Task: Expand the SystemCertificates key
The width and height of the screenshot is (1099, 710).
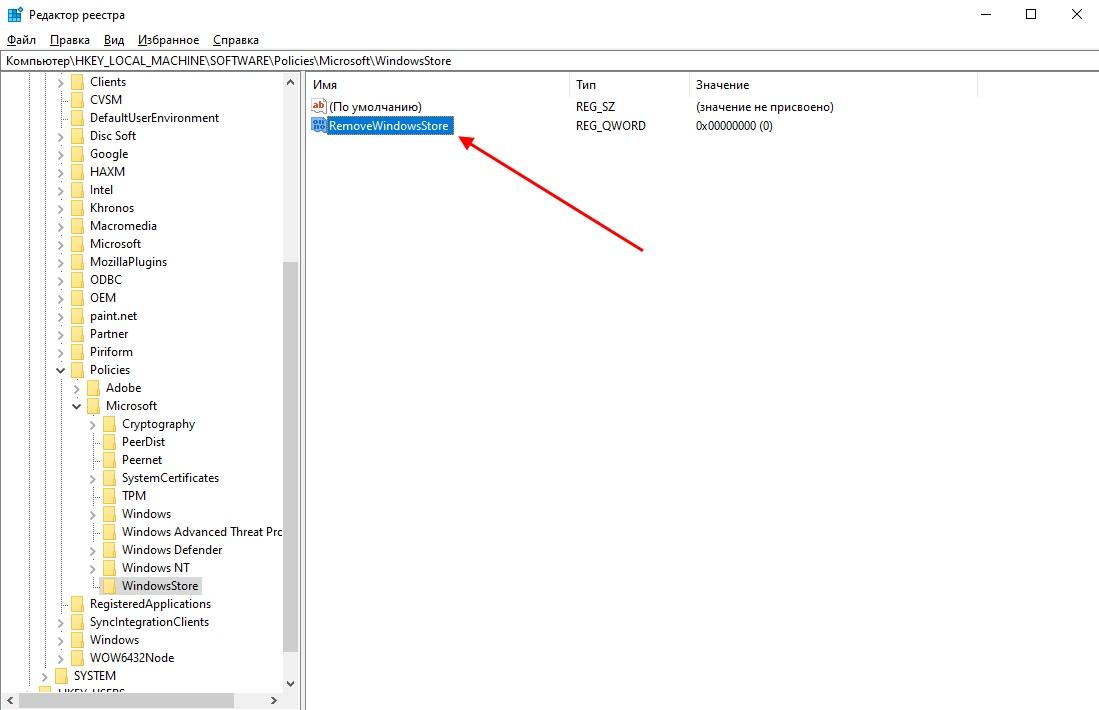Action: [x=93, y=478]
